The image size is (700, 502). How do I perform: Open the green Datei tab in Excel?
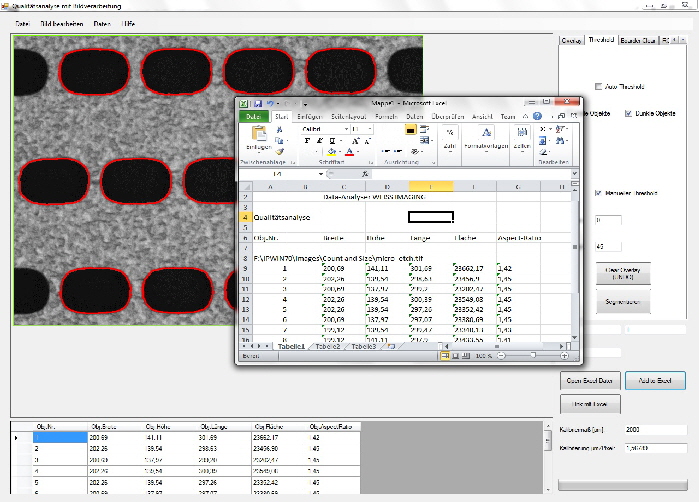point(254,117)
